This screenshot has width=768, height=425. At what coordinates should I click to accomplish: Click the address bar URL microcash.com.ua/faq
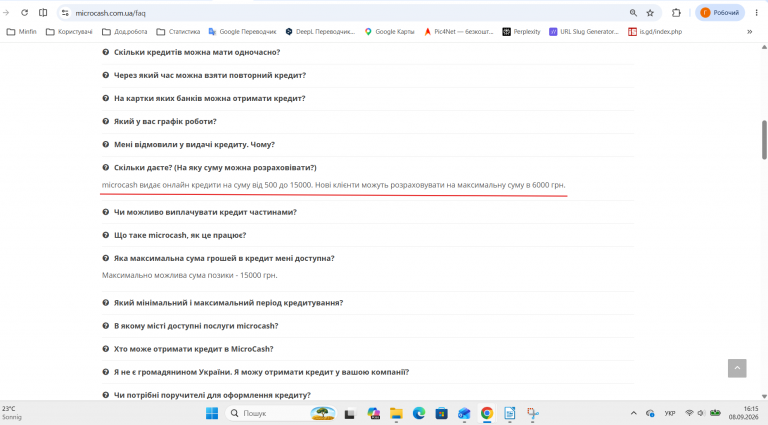tap(110, 13)
